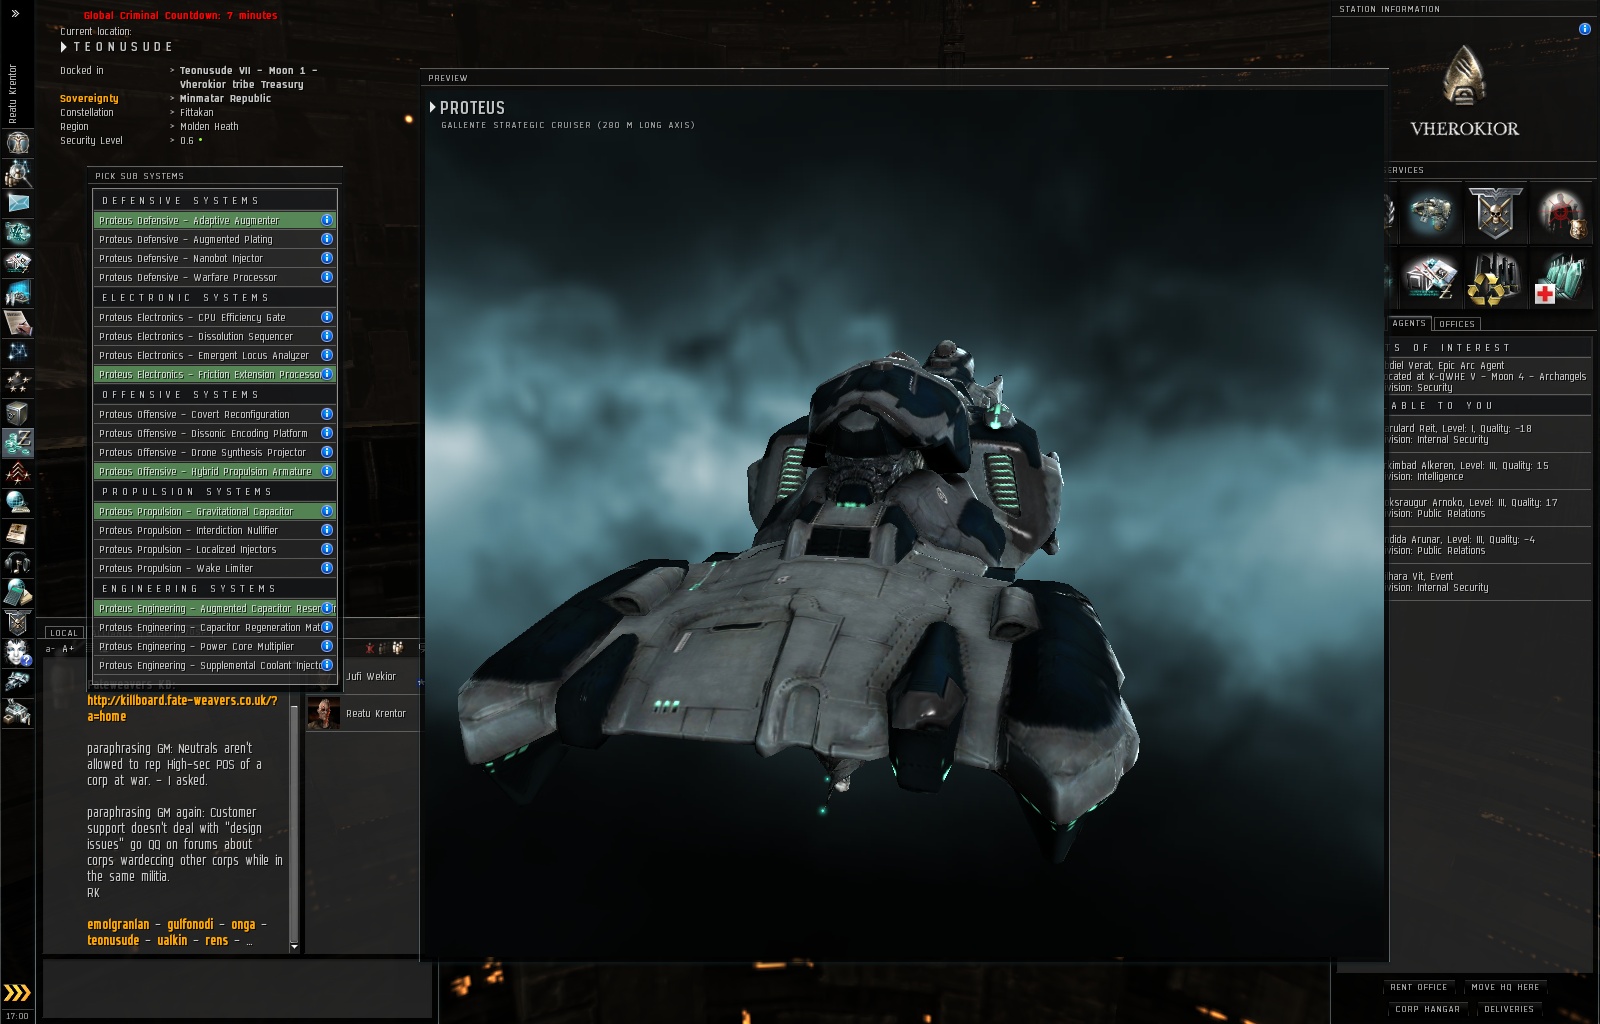Open the Wallet icon marked with Z
Viewport: 1600px width, 1024px height.
point(18,442)
